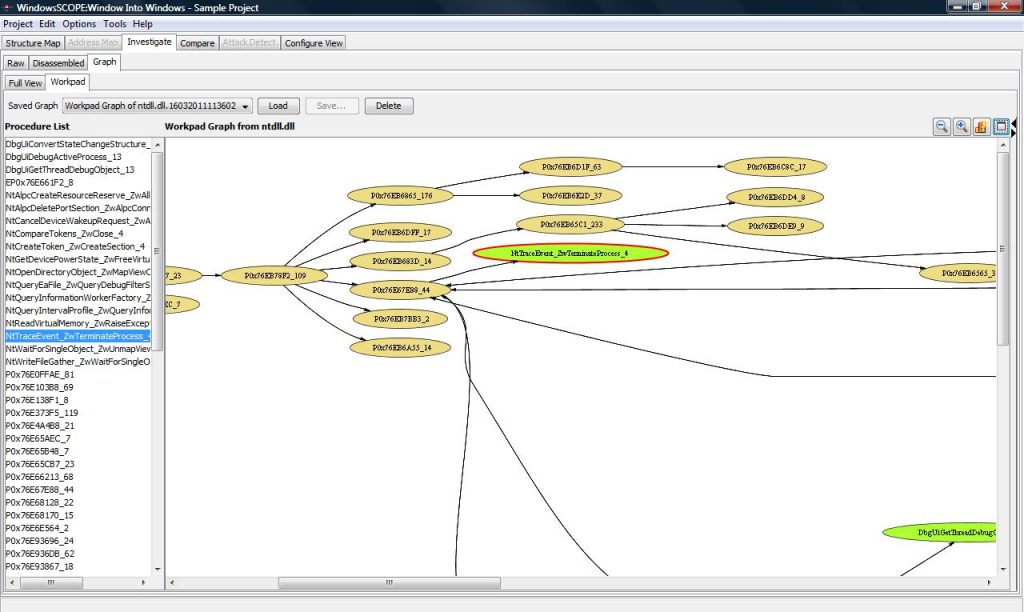Viewport: 1024px width, 612px height.
Task: Switch to the Full View tab
Action: (25, 83)
